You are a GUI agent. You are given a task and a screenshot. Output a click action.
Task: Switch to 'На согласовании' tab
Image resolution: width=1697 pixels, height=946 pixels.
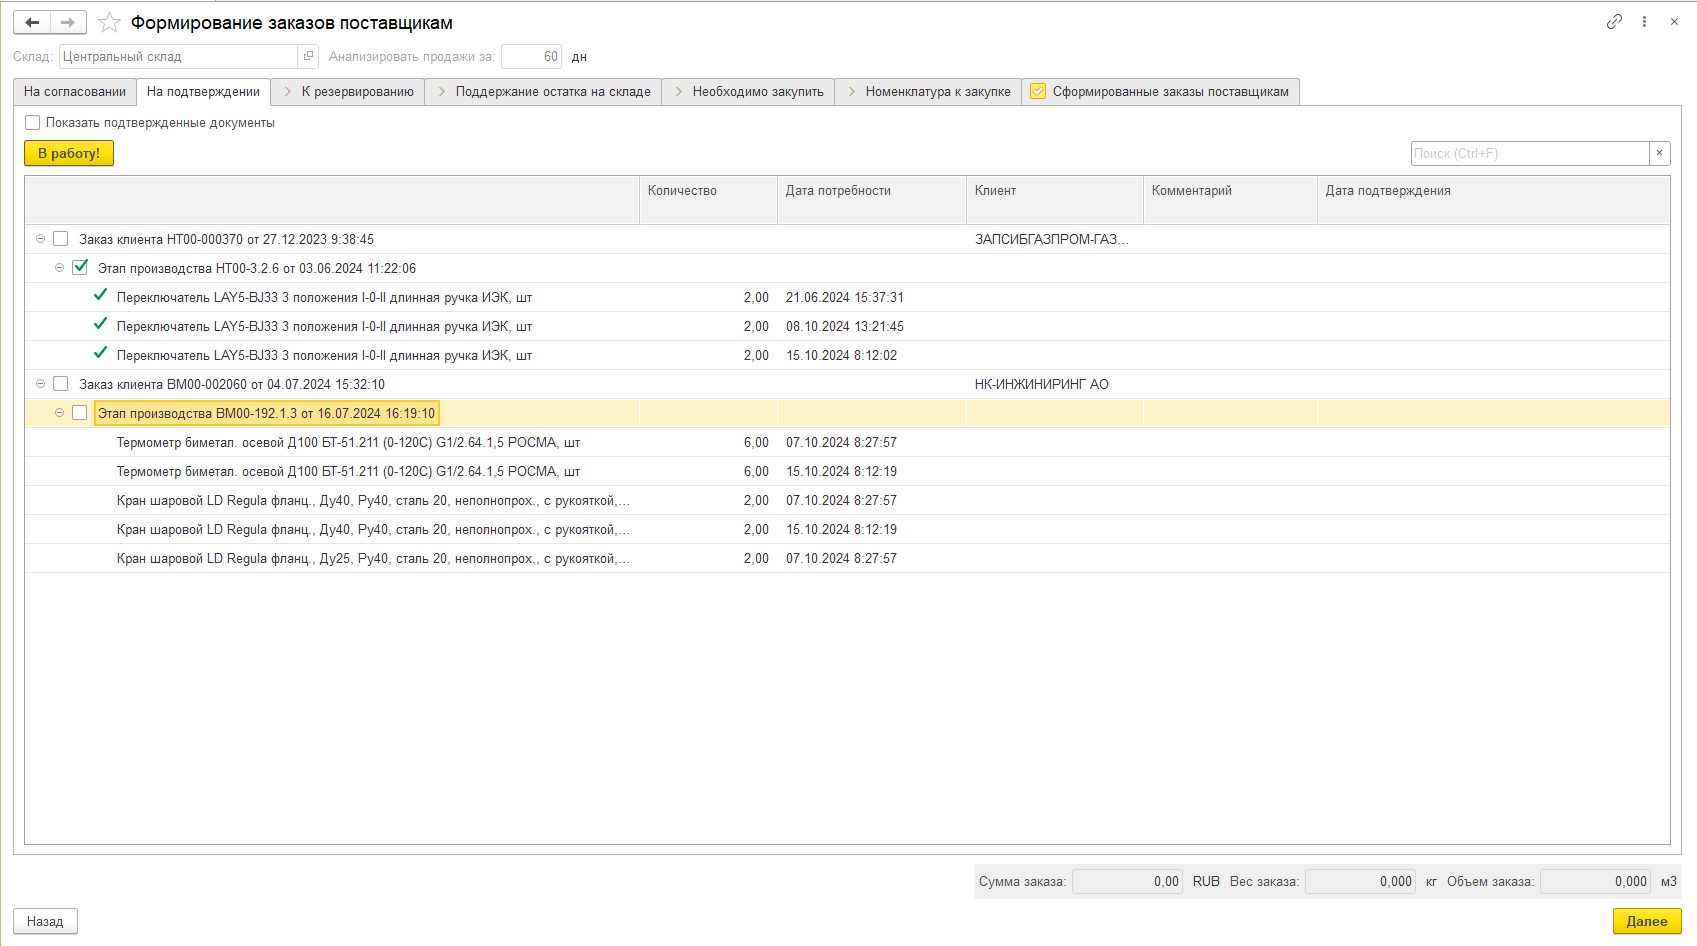pyautogui.click(x=75, y=91)
